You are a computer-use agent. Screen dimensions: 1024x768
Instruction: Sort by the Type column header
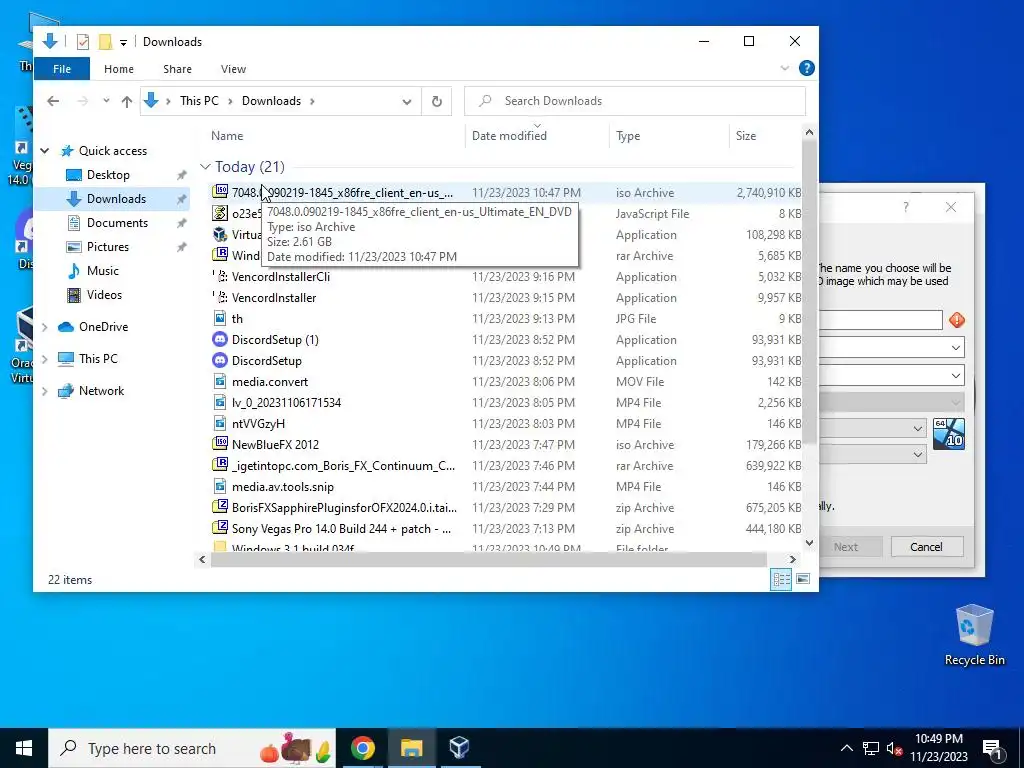628,136
